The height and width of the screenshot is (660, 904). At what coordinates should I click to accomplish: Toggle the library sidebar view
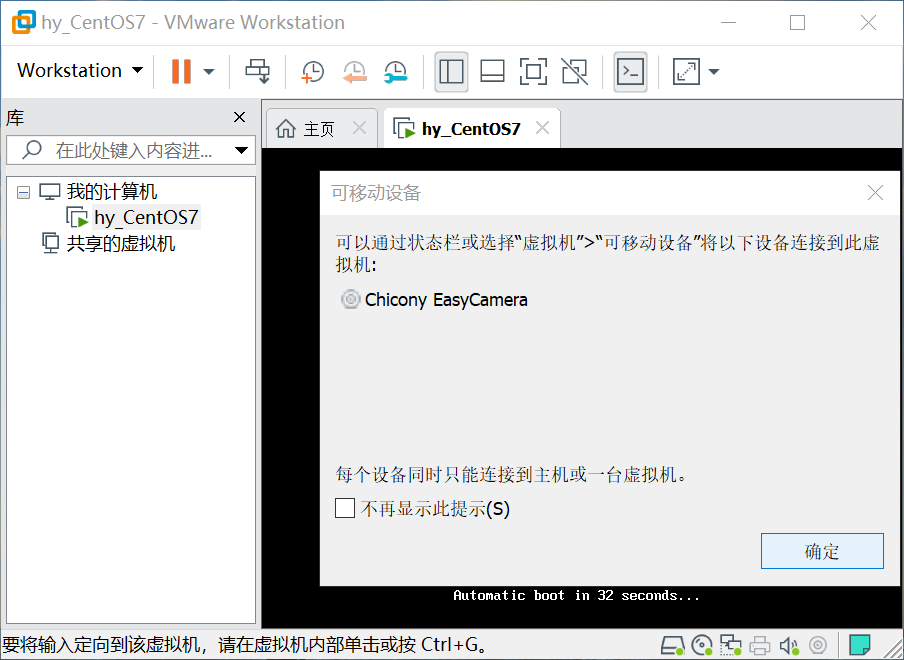click(451, 71)
